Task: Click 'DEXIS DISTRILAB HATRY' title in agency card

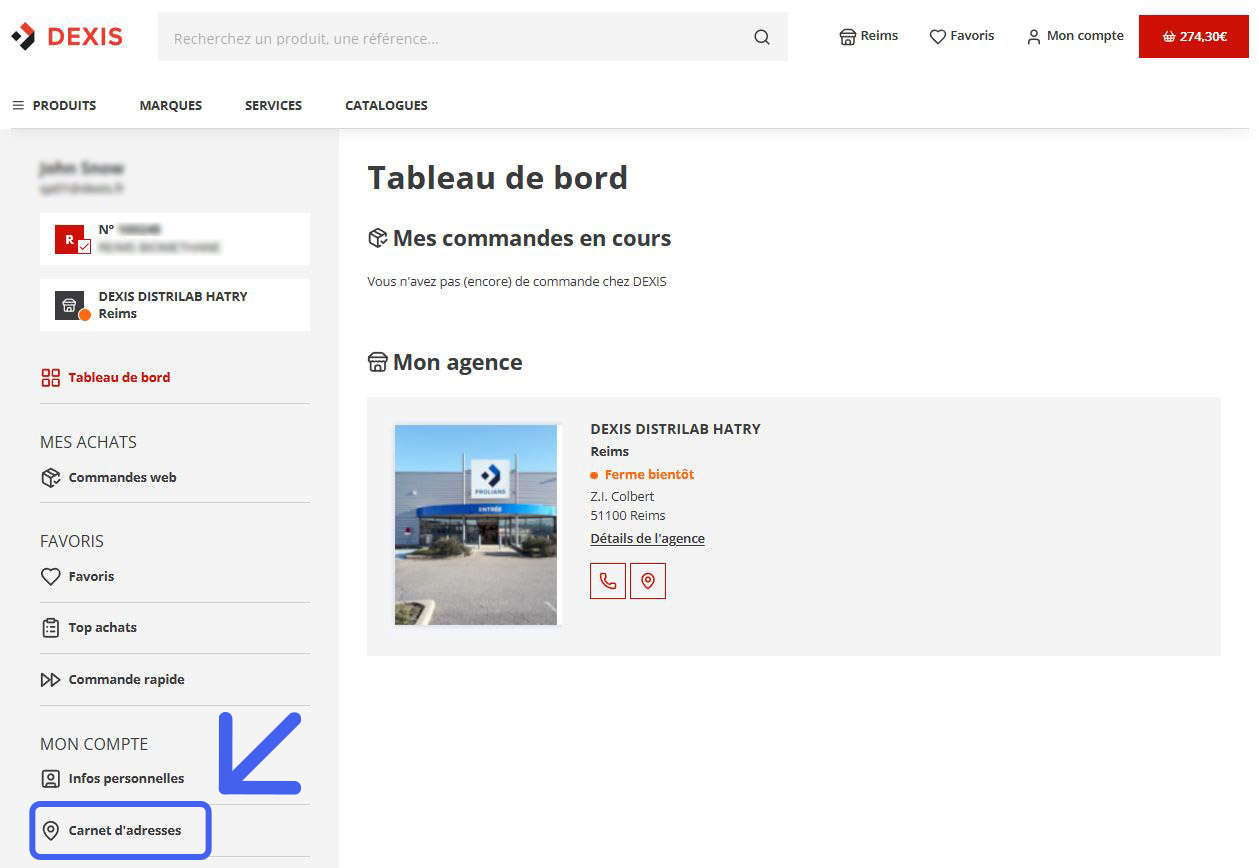Action: (676, 429)
